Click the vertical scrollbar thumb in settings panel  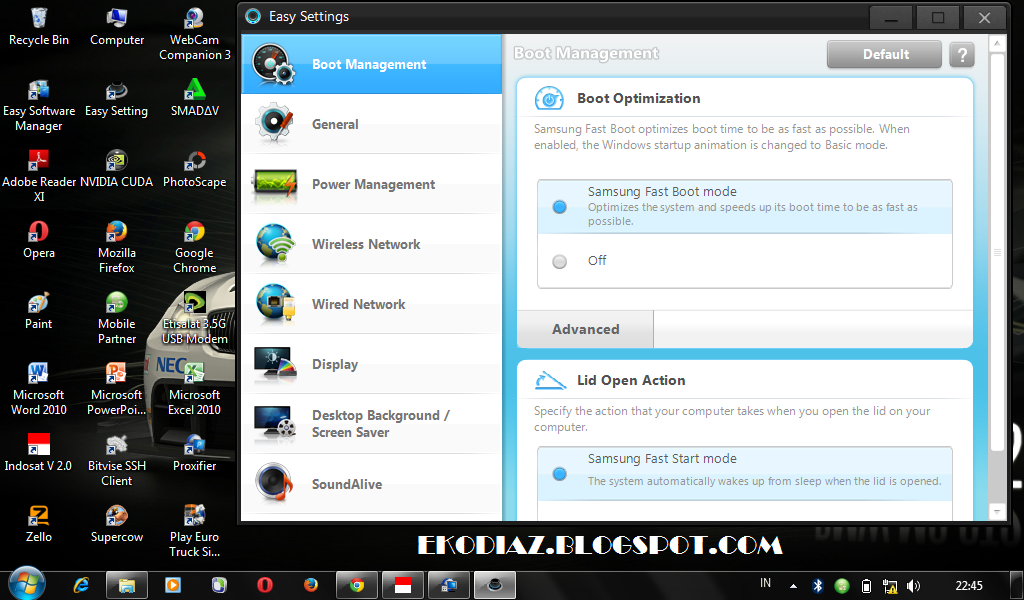tap(997, 252)
